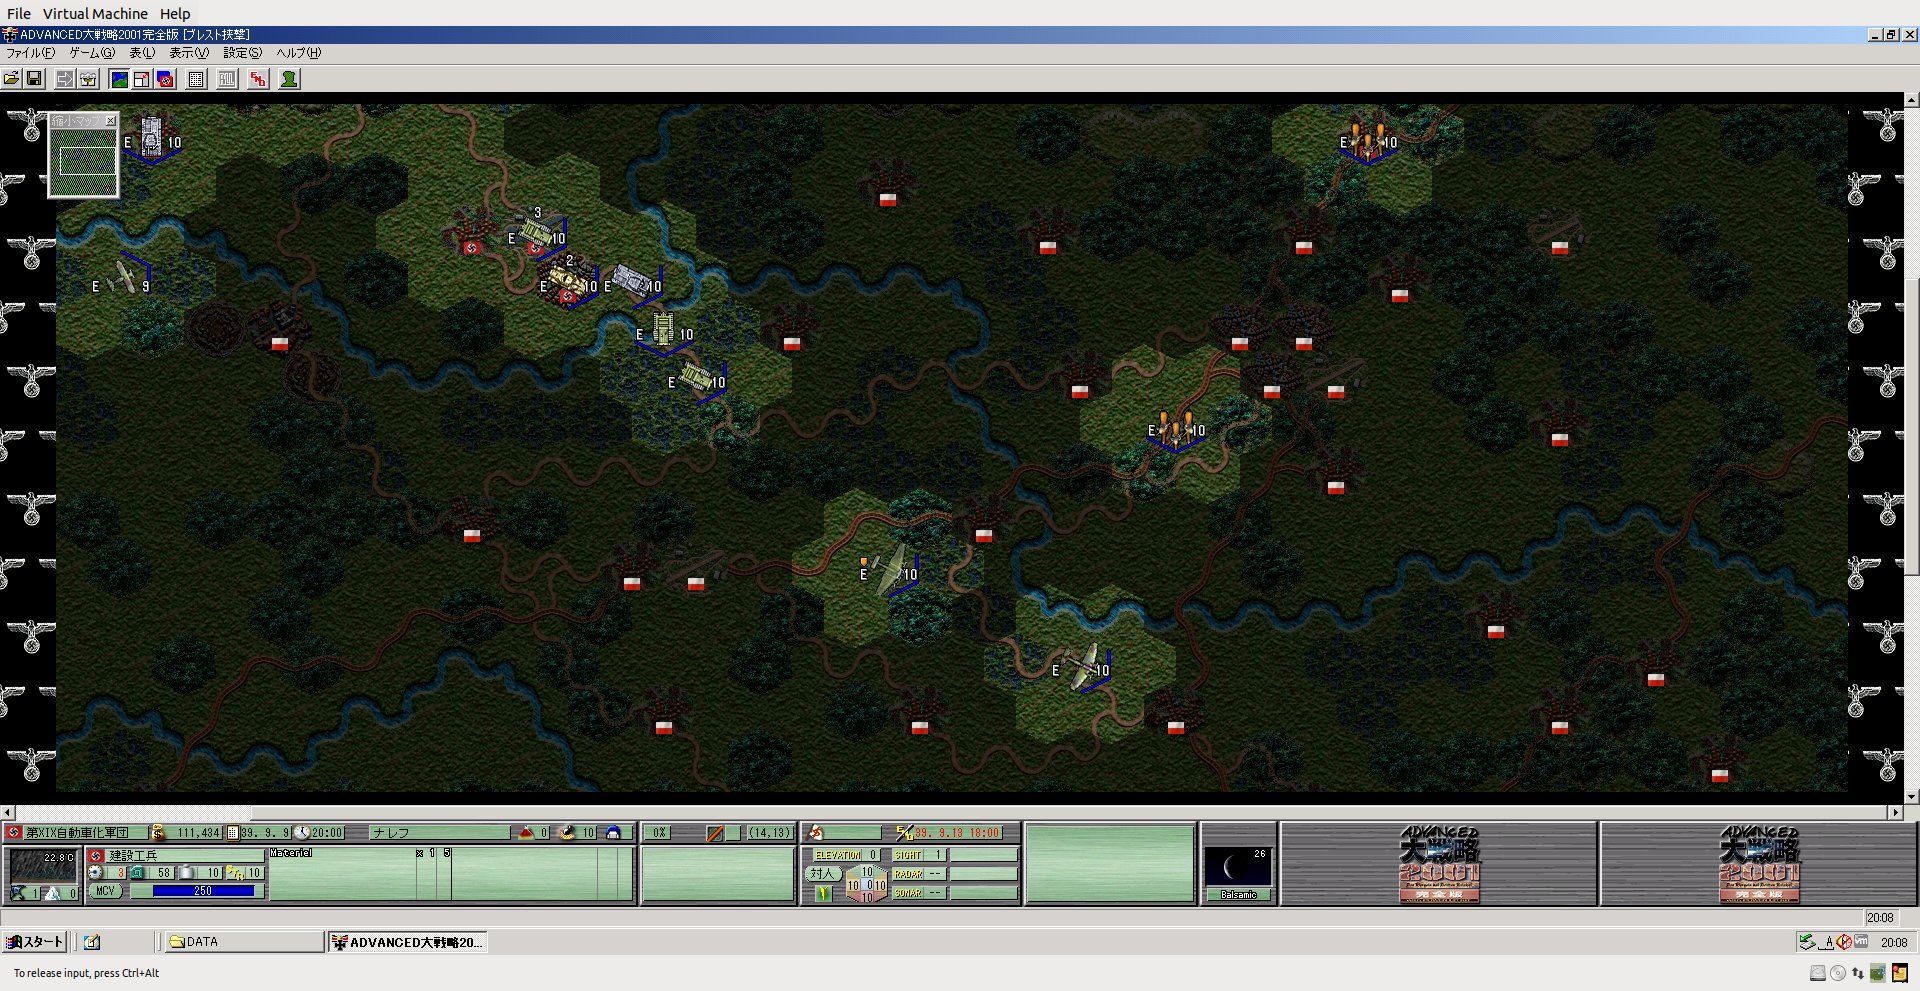Screen dimensions: 1920x991
Task: Click the hexagonal defense value diagram
Action: point(866,884)
